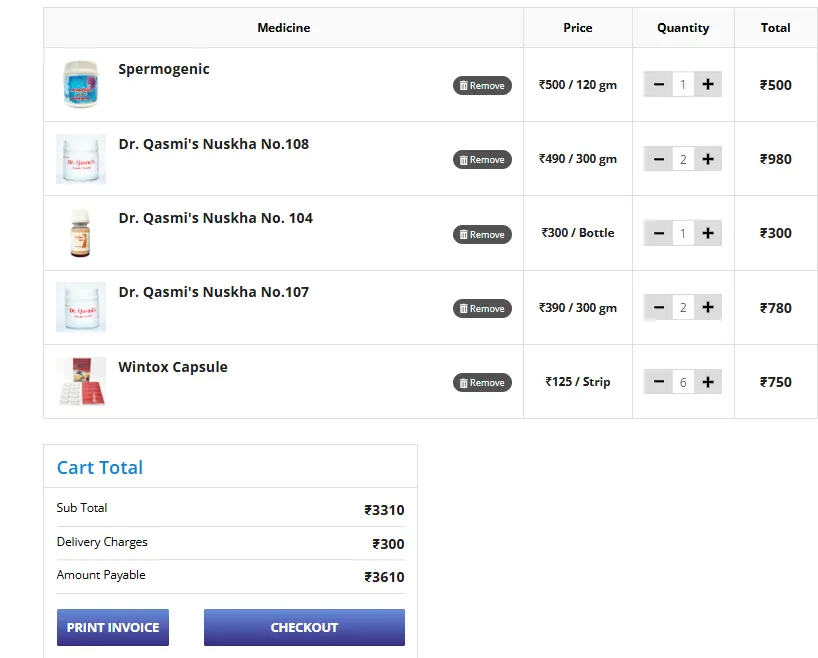Click the Nuskha No. 104 bottle image
Image resolution: width=818 pixels, height=658 pixels.
pos(80,233)
